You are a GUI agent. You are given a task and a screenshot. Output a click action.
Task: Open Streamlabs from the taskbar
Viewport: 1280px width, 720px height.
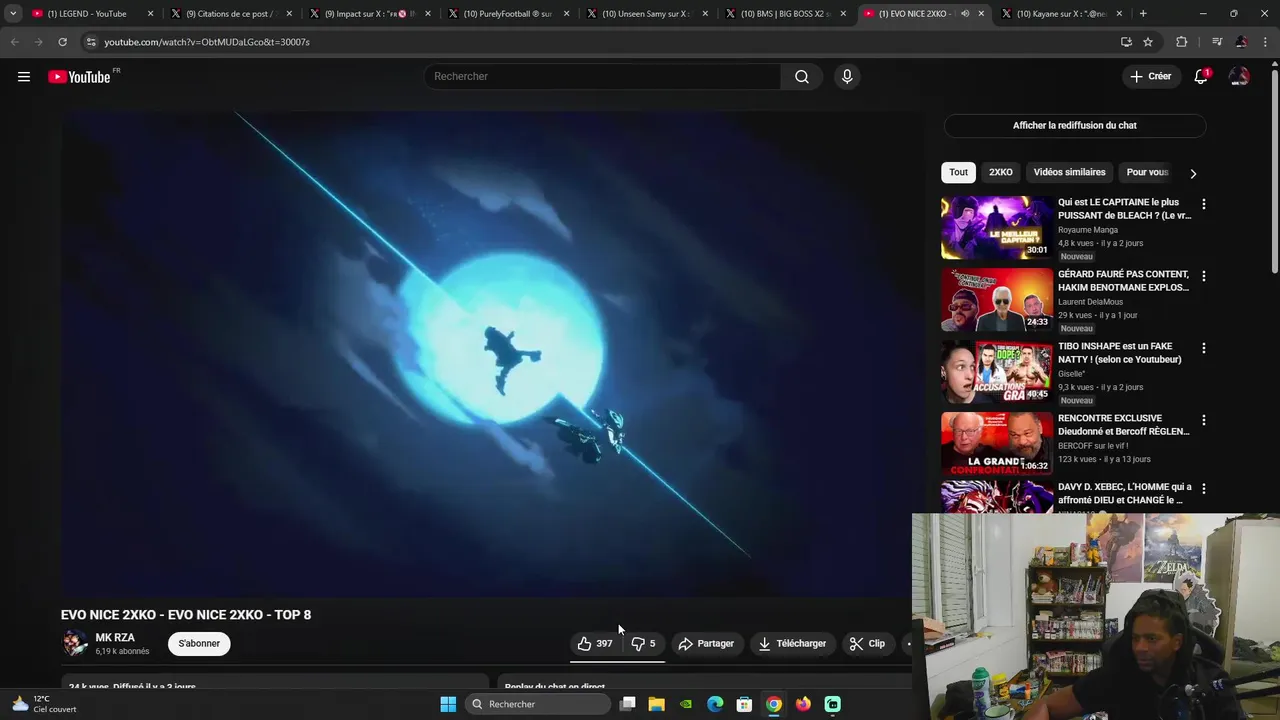[833, 704]
